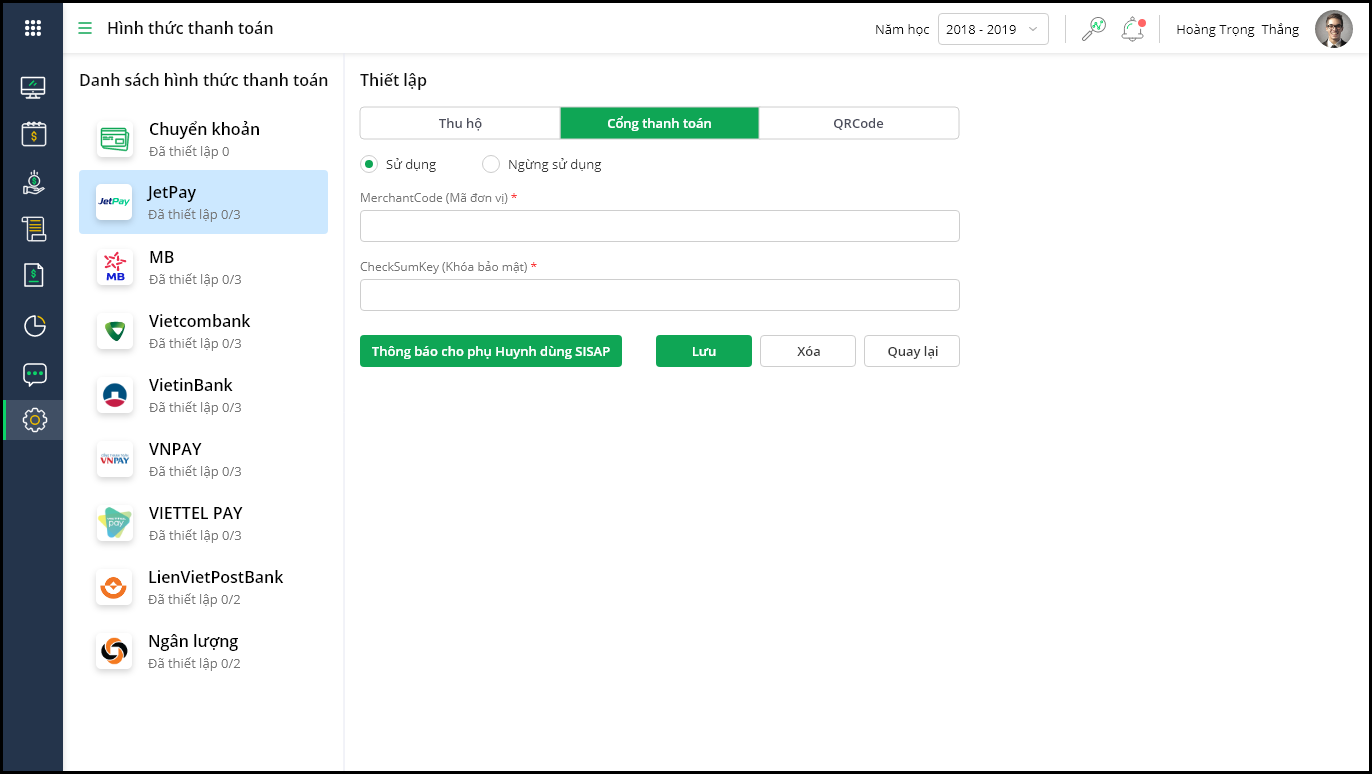
Task: Click "Thông báo cho phụ Huynh dùng SISAP"
Action: pyautogui.click(x=491, y=351)
